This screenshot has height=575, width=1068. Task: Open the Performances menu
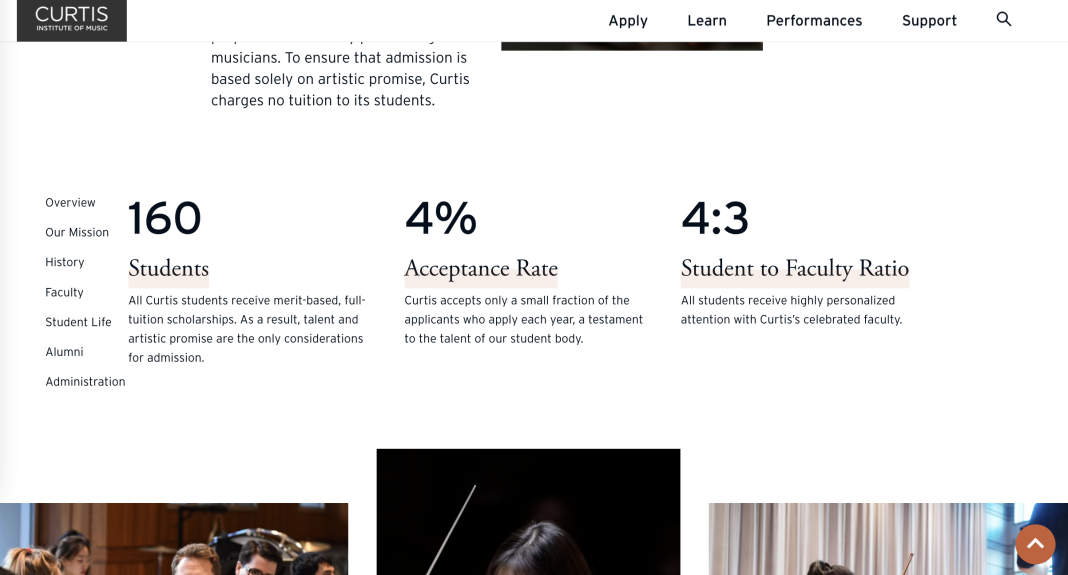[x=814, y=21]
